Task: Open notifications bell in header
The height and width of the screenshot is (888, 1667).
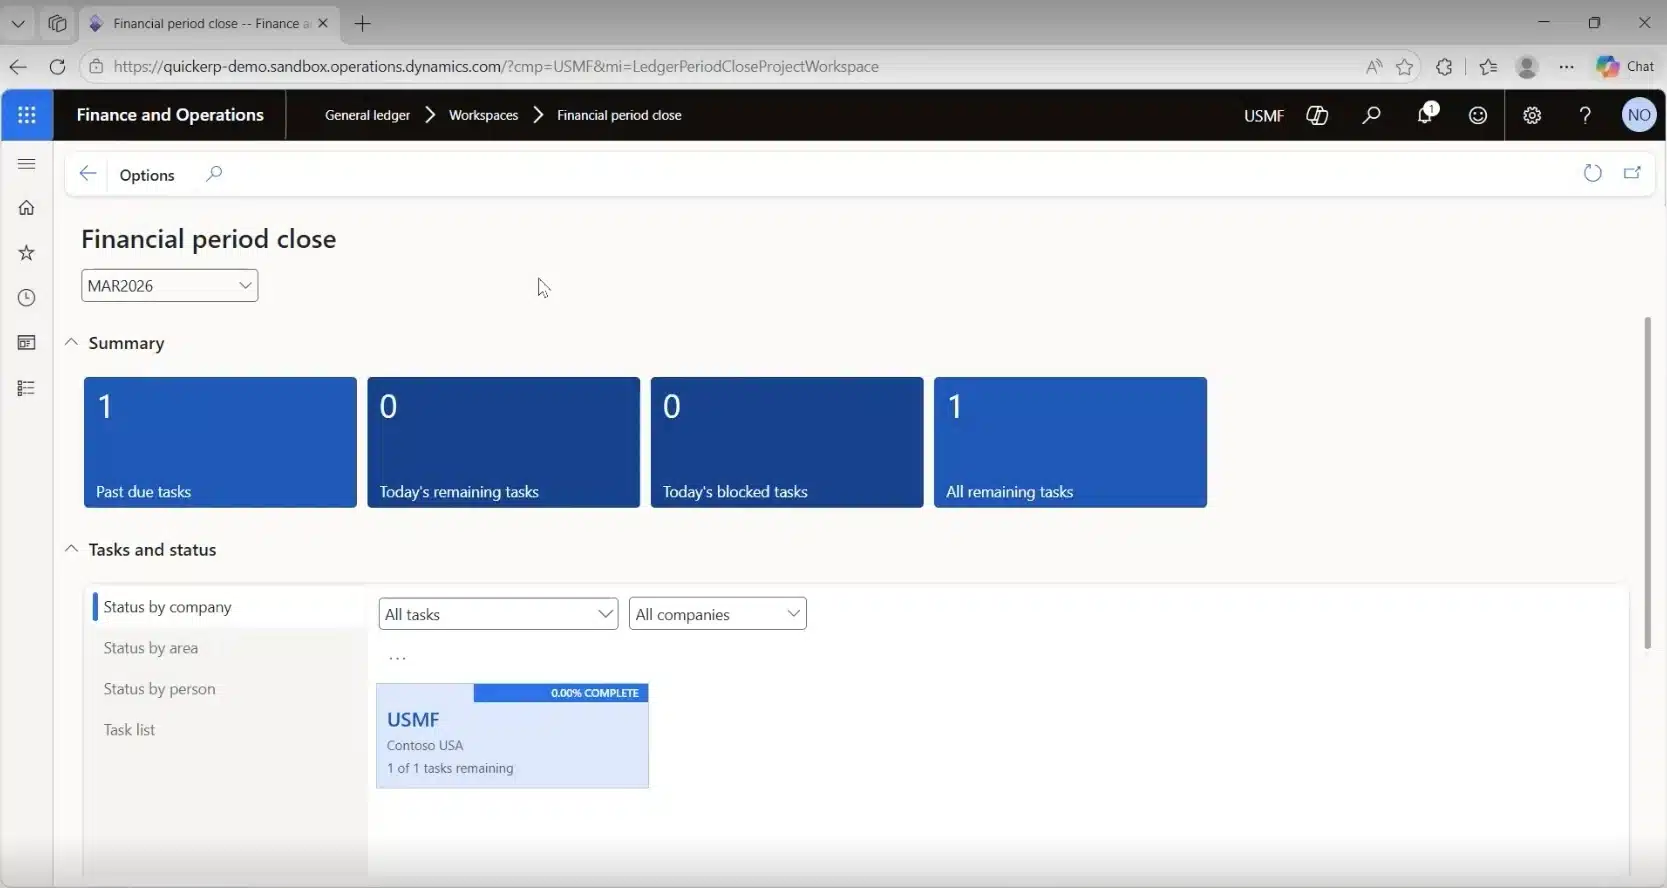Action: point(1425,114)
